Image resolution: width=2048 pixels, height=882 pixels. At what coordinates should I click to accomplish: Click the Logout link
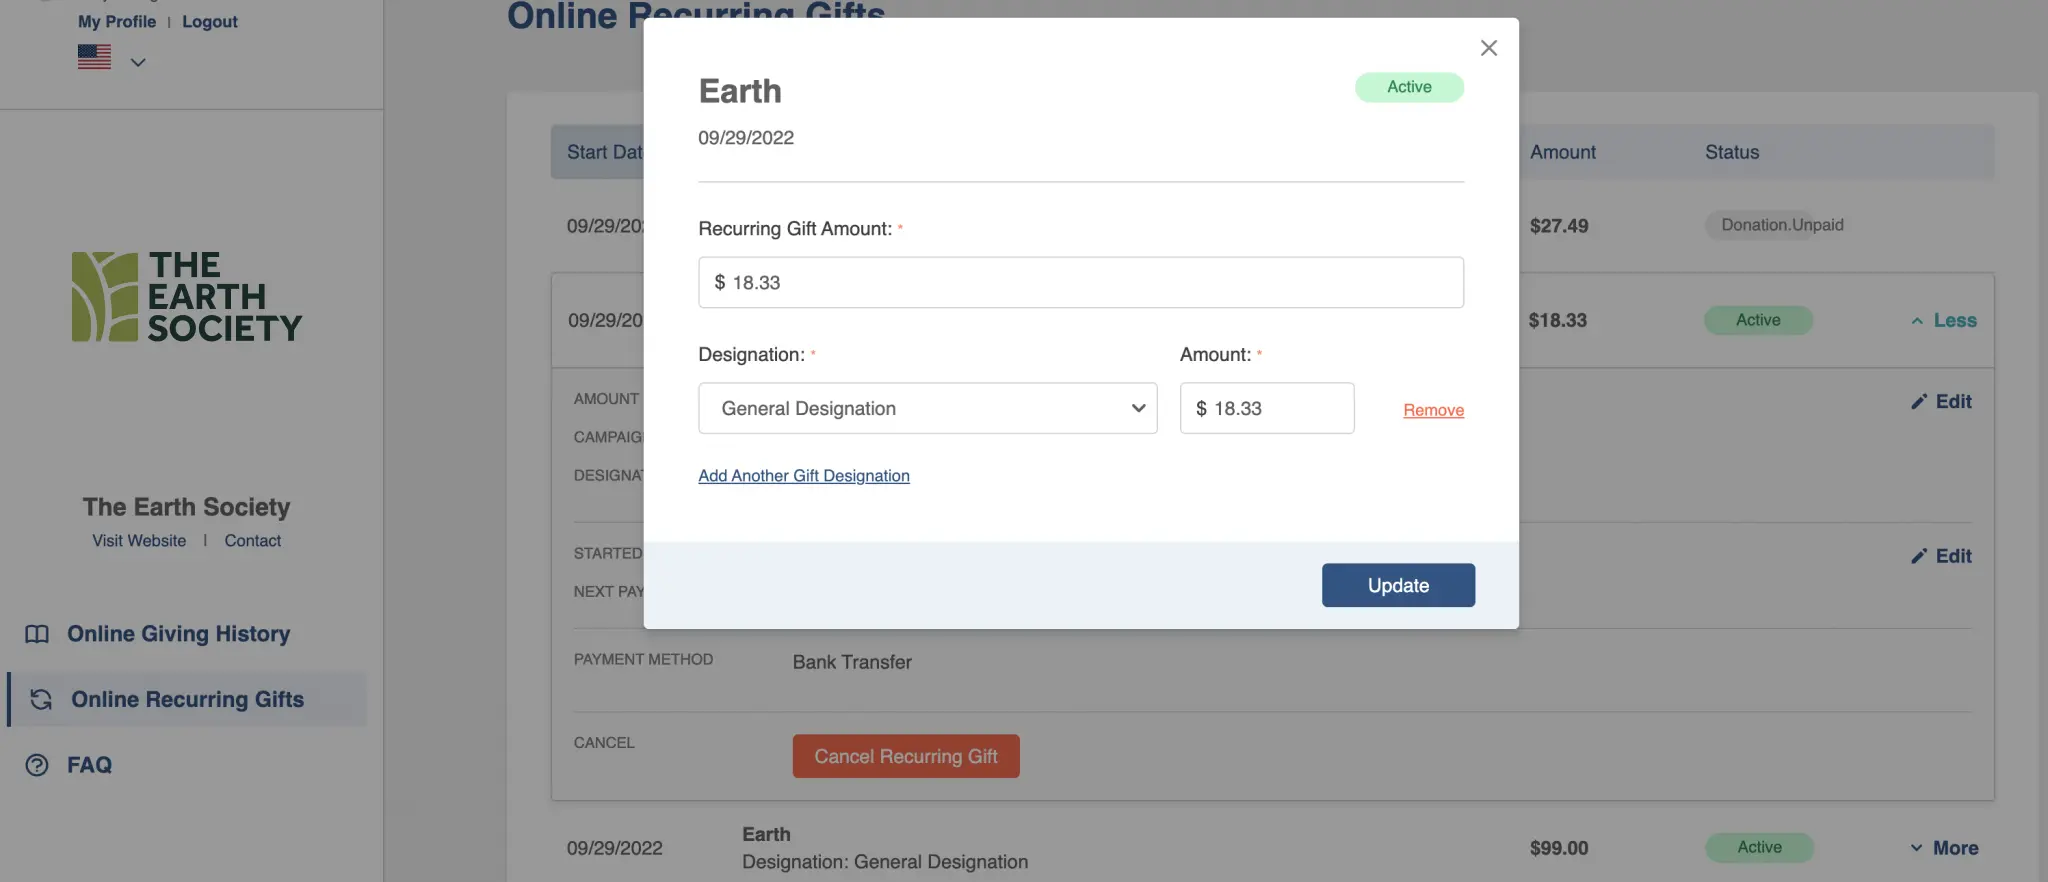point(210,22)
